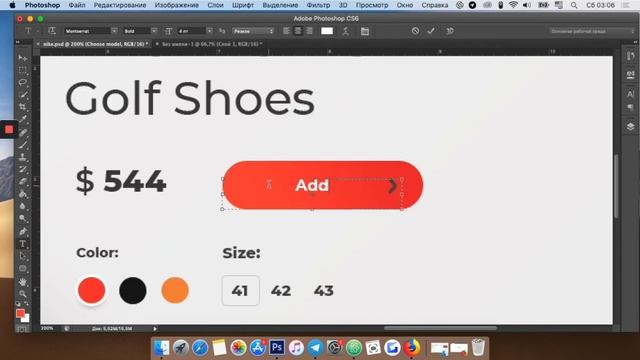Commit current text edits

pos(431,31)
